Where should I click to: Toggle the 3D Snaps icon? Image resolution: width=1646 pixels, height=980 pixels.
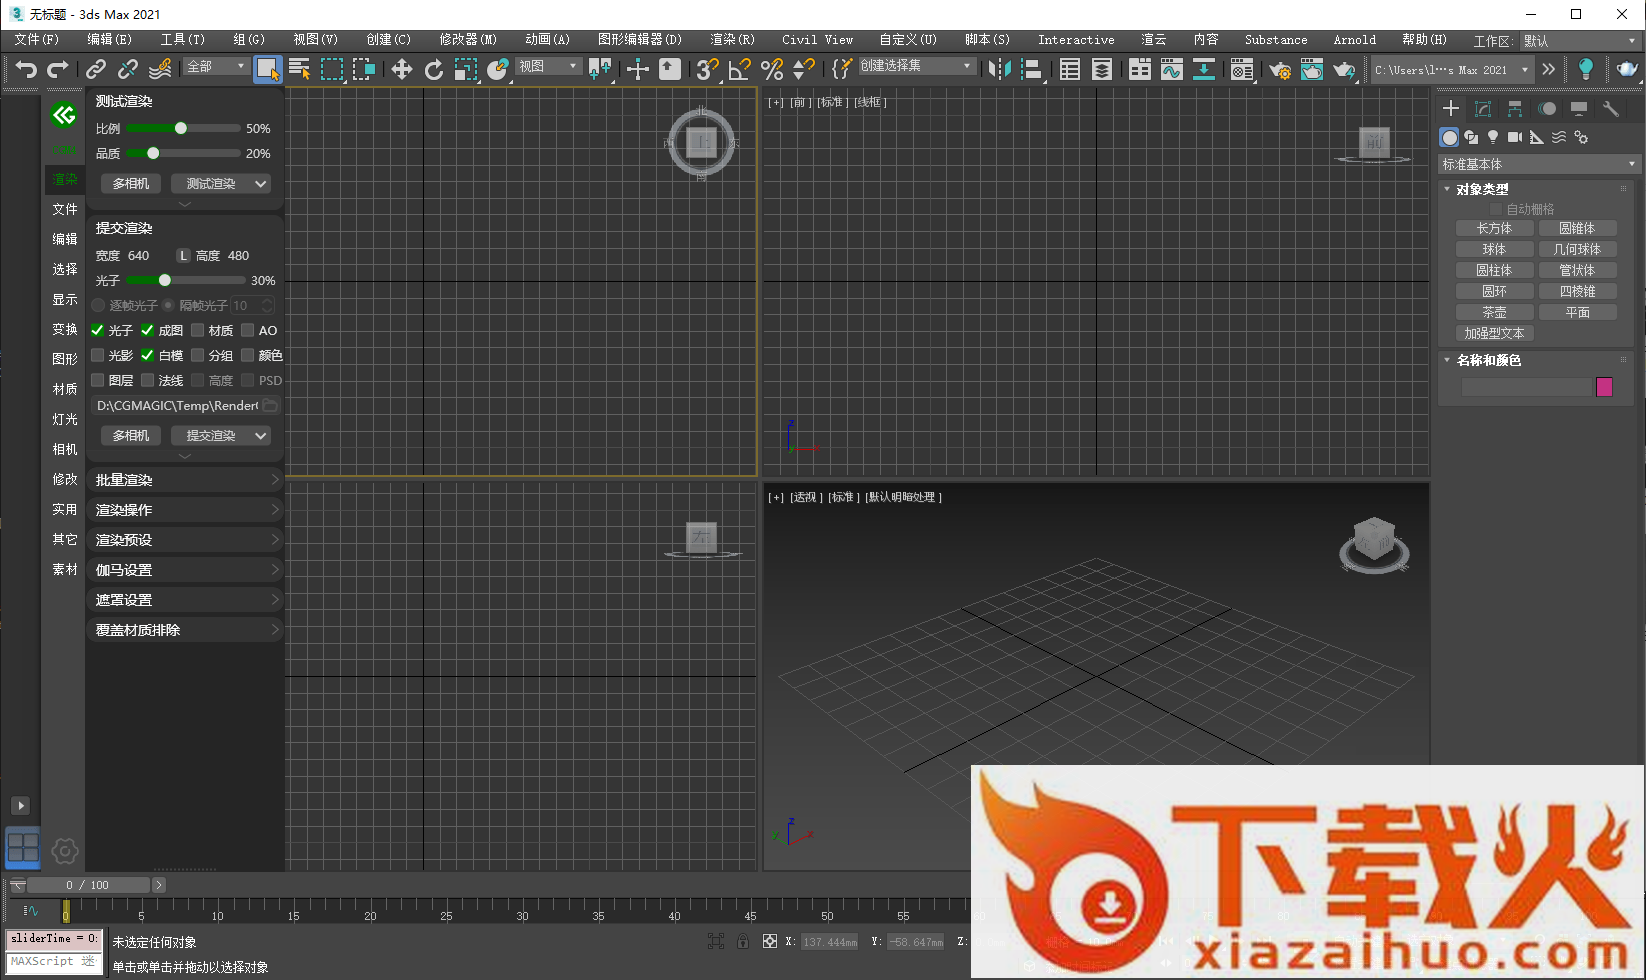(708, 69)
